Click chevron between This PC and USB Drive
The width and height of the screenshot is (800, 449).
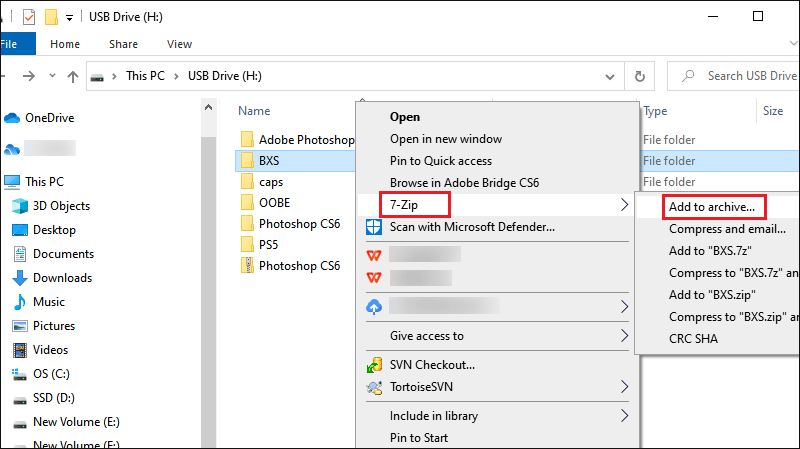[177, 76]
